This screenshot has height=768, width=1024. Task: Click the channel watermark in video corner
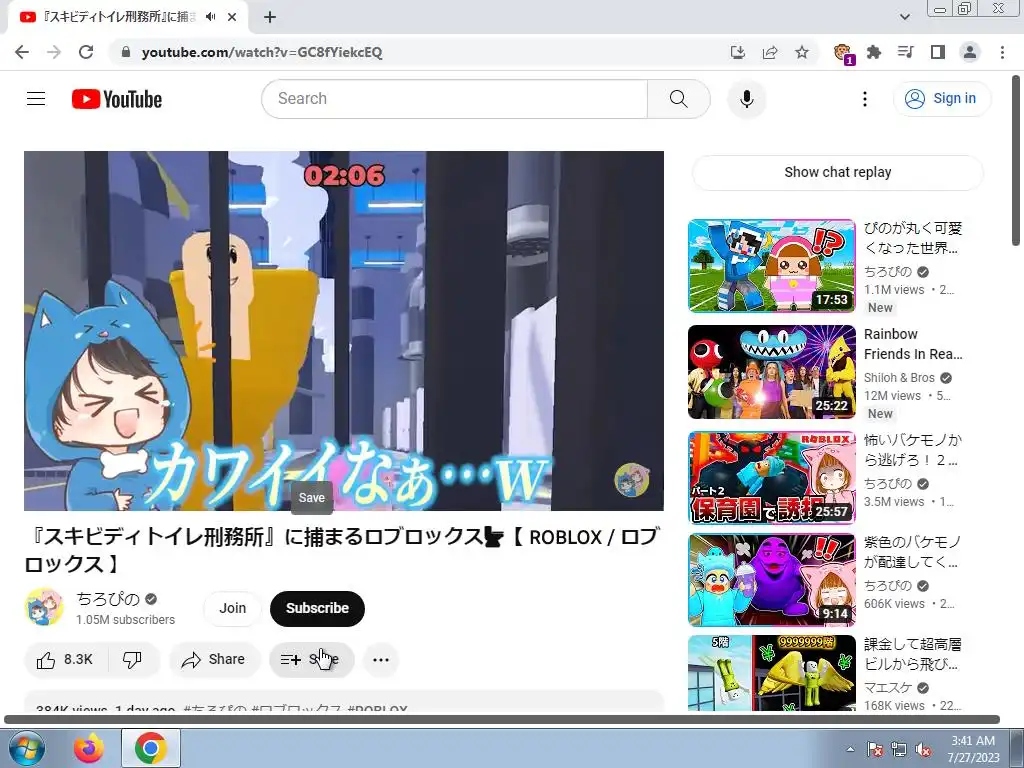click(x=632, y=480)
